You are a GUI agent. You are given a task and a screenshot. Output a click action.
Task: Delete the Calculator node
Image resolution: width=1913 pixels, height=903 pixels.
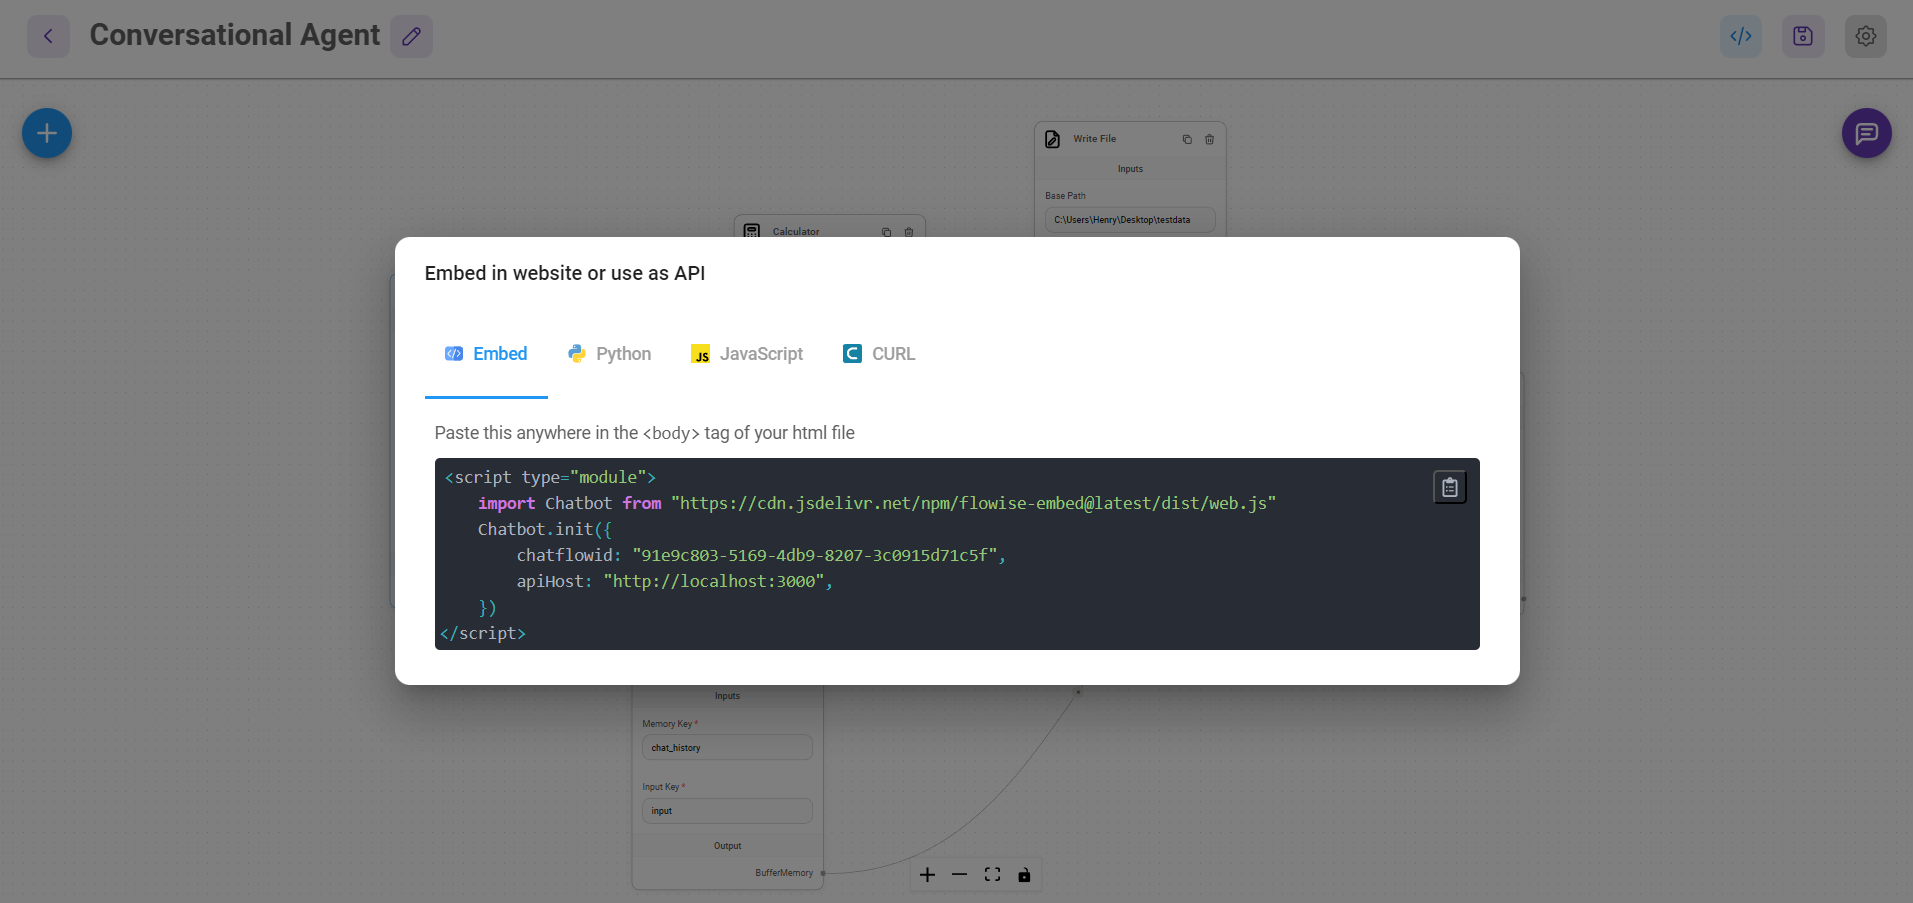[908, 231]
